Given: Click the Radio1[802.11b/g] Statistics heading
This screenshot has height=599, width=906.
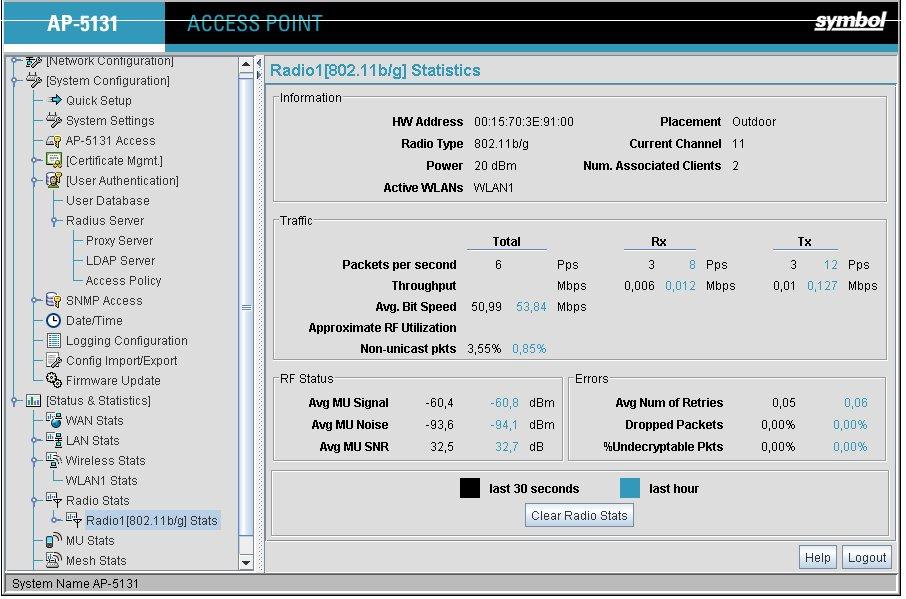Looking at the screenshot, I should 376,70.
